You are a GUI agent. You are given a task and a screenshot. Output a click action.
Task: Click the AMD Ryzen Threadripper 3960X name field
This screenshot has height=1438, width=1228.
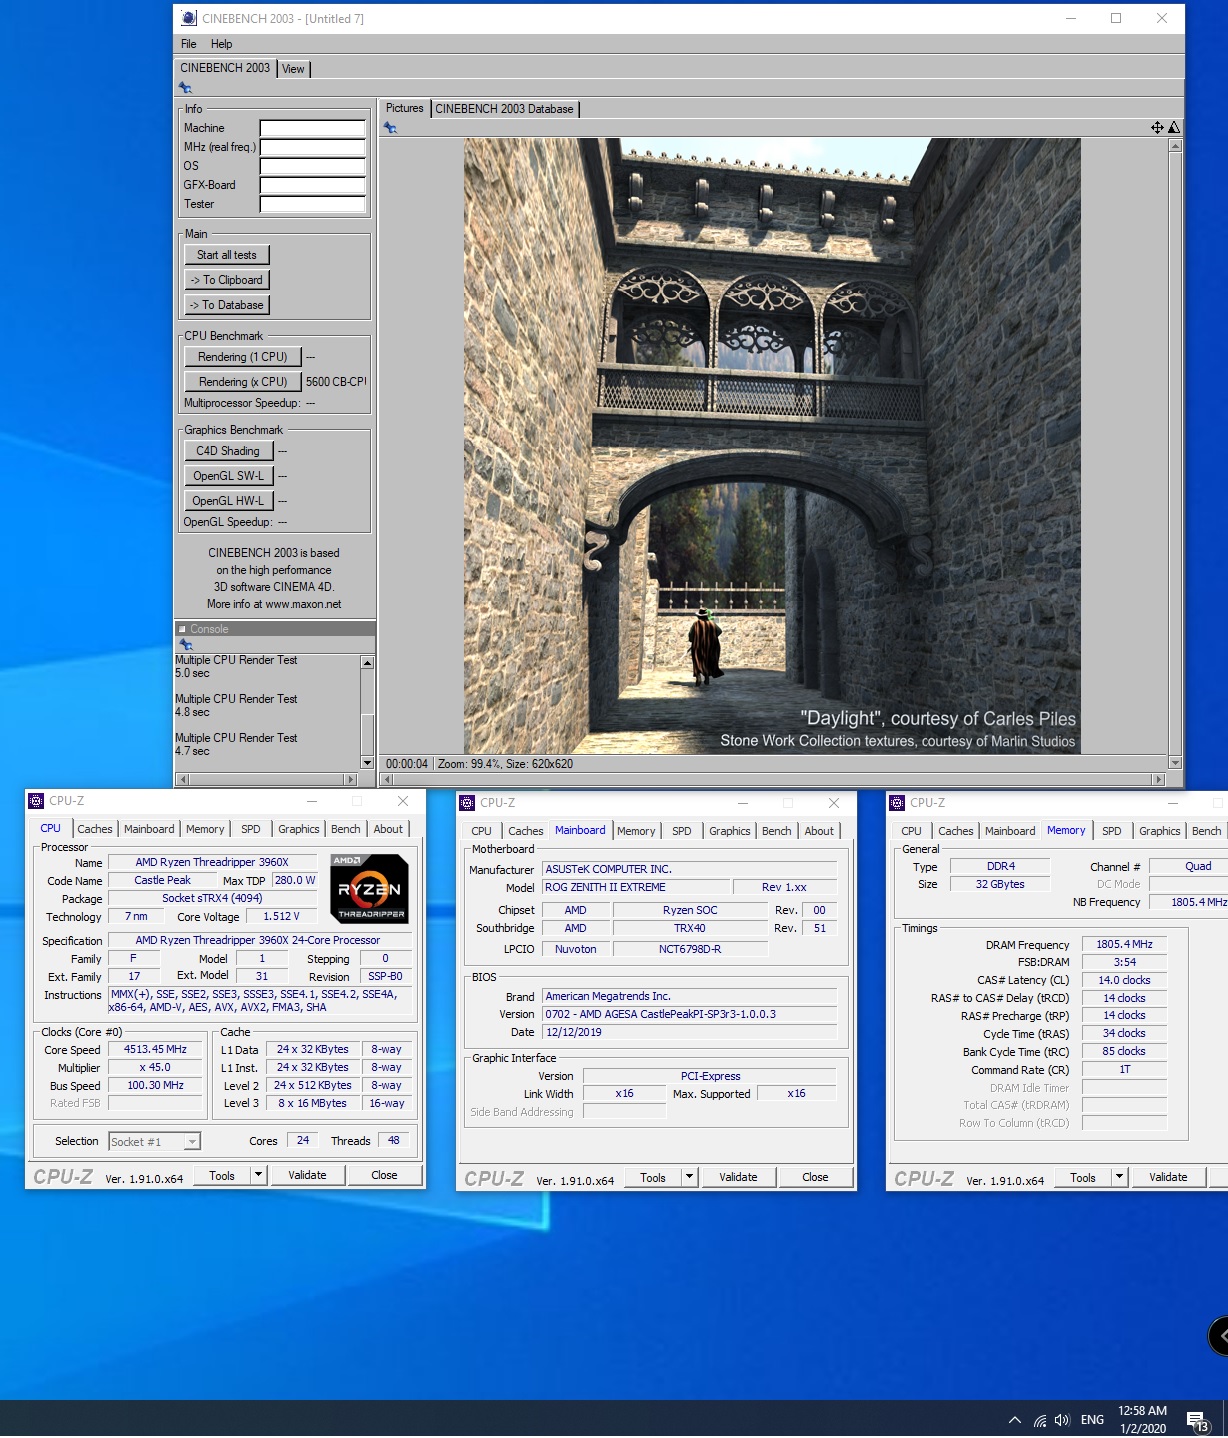212,862
